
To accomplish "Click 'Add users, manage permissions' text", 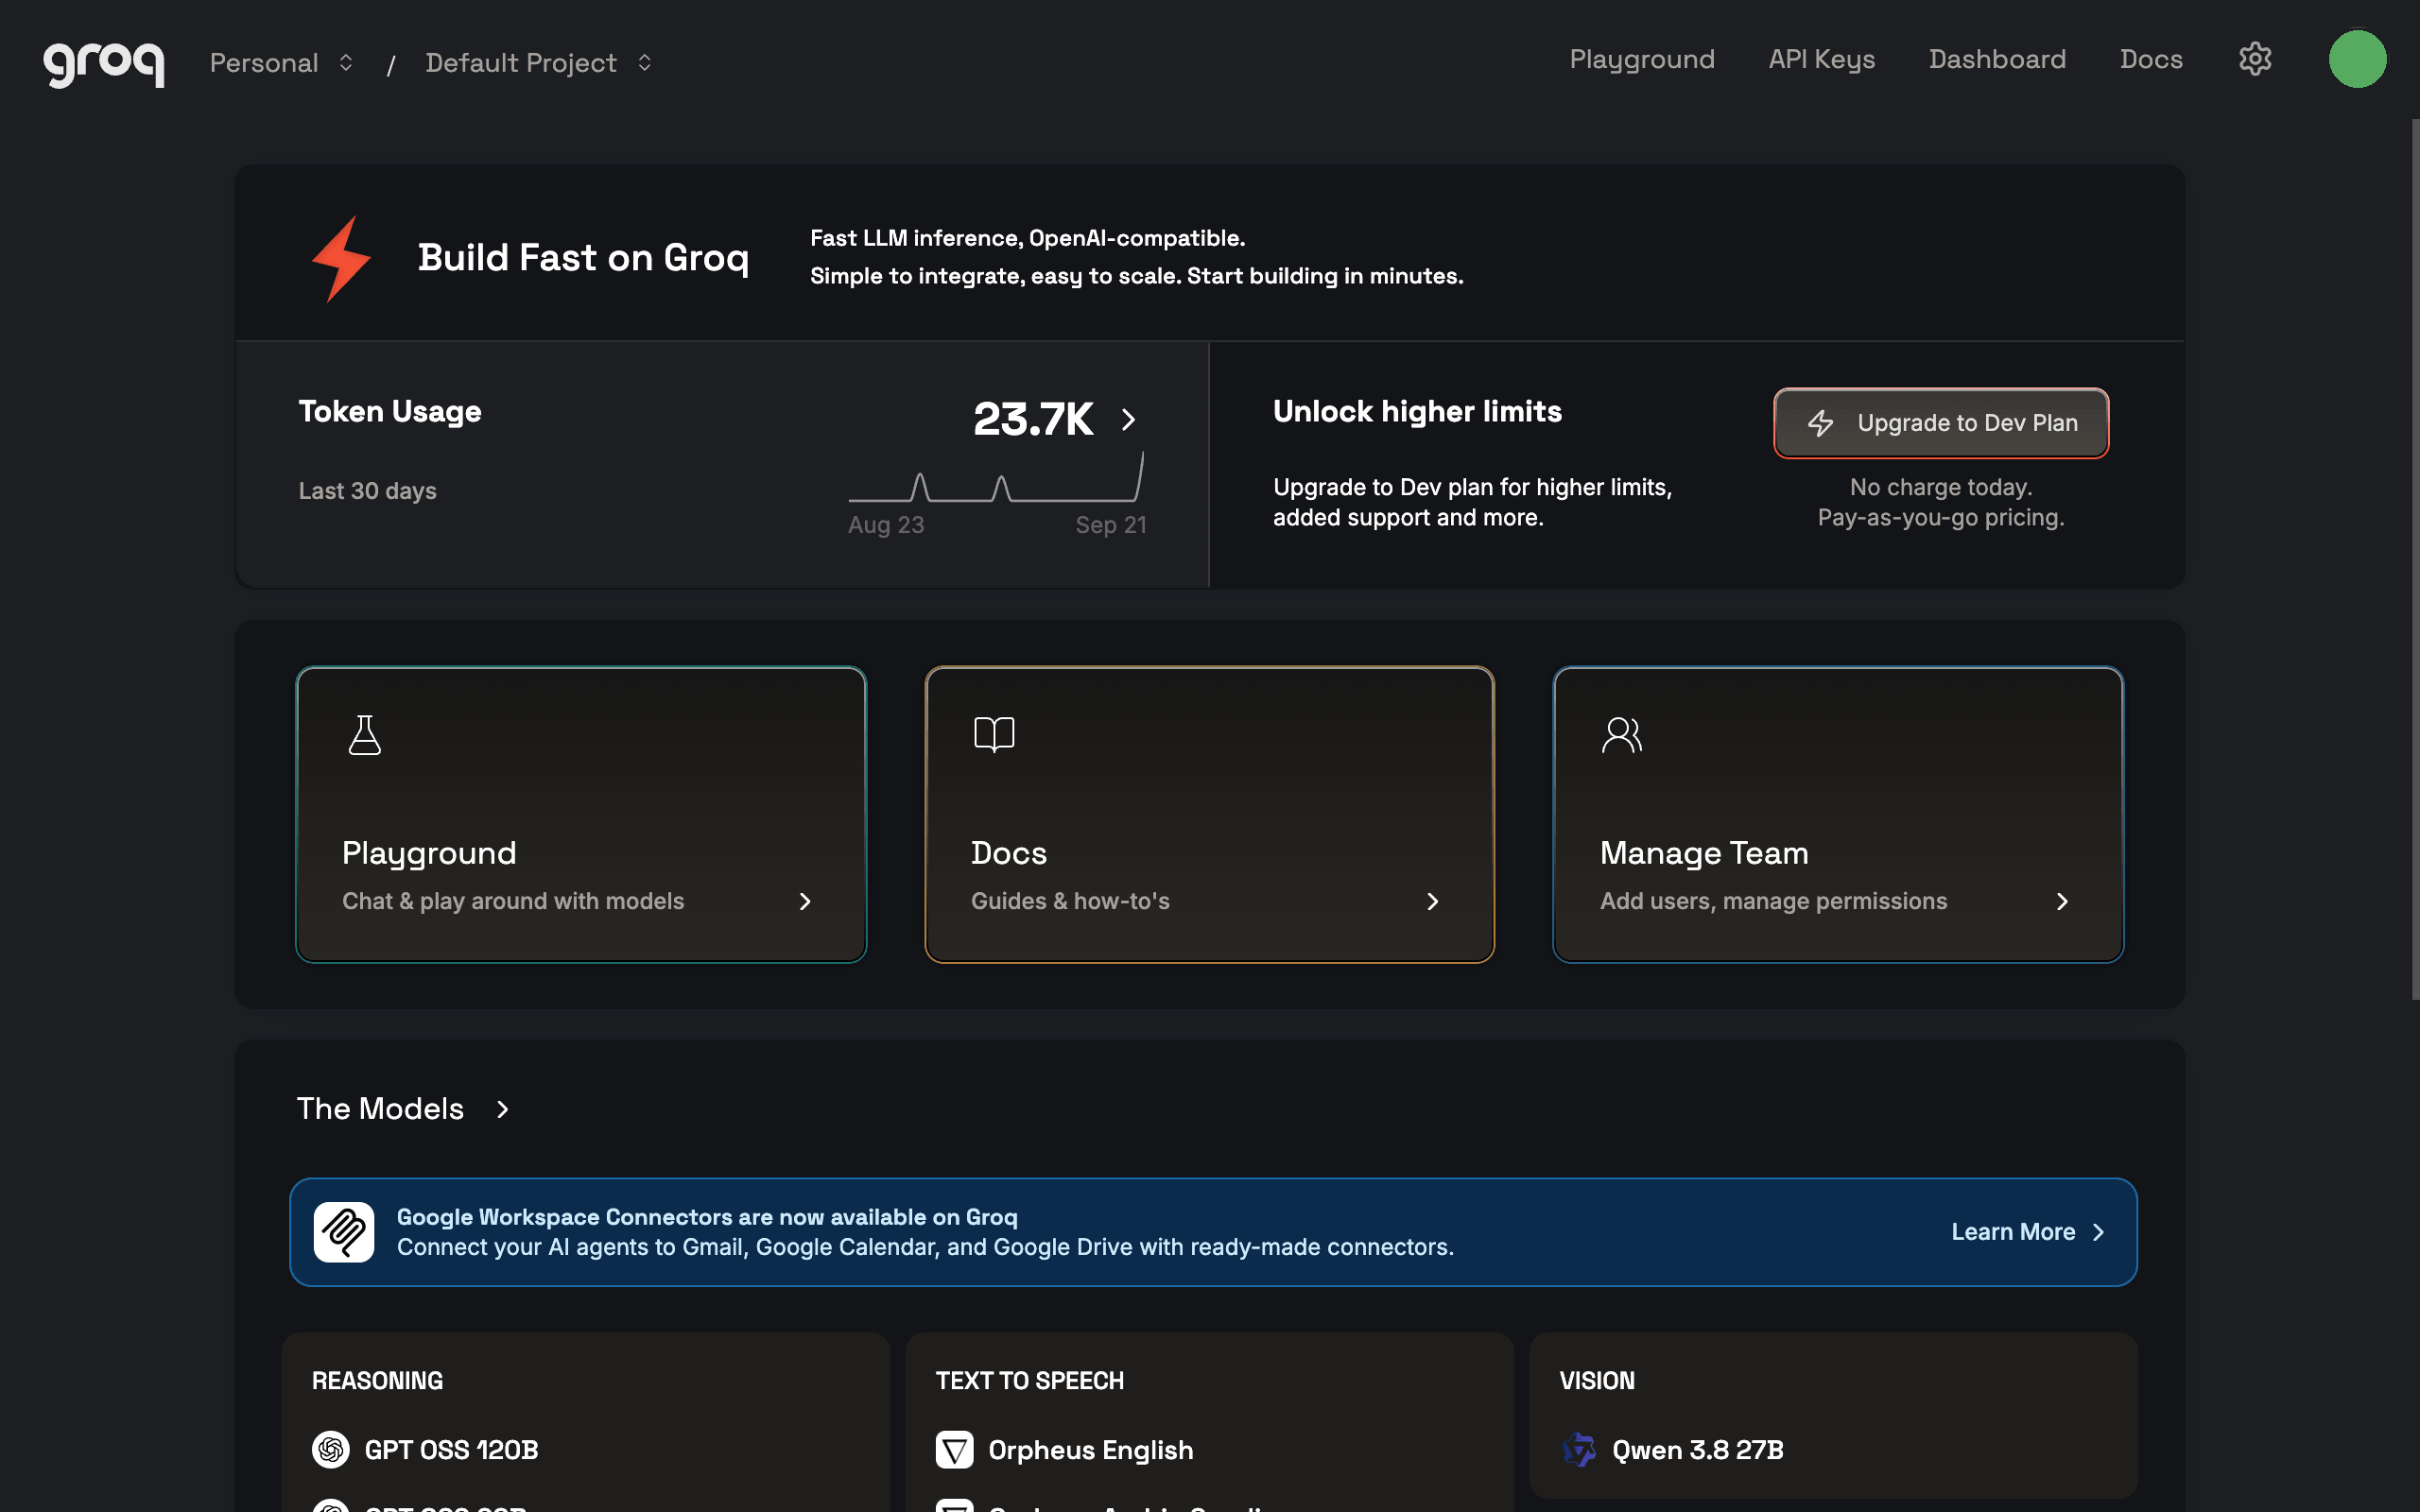I will pos(1774,901).
